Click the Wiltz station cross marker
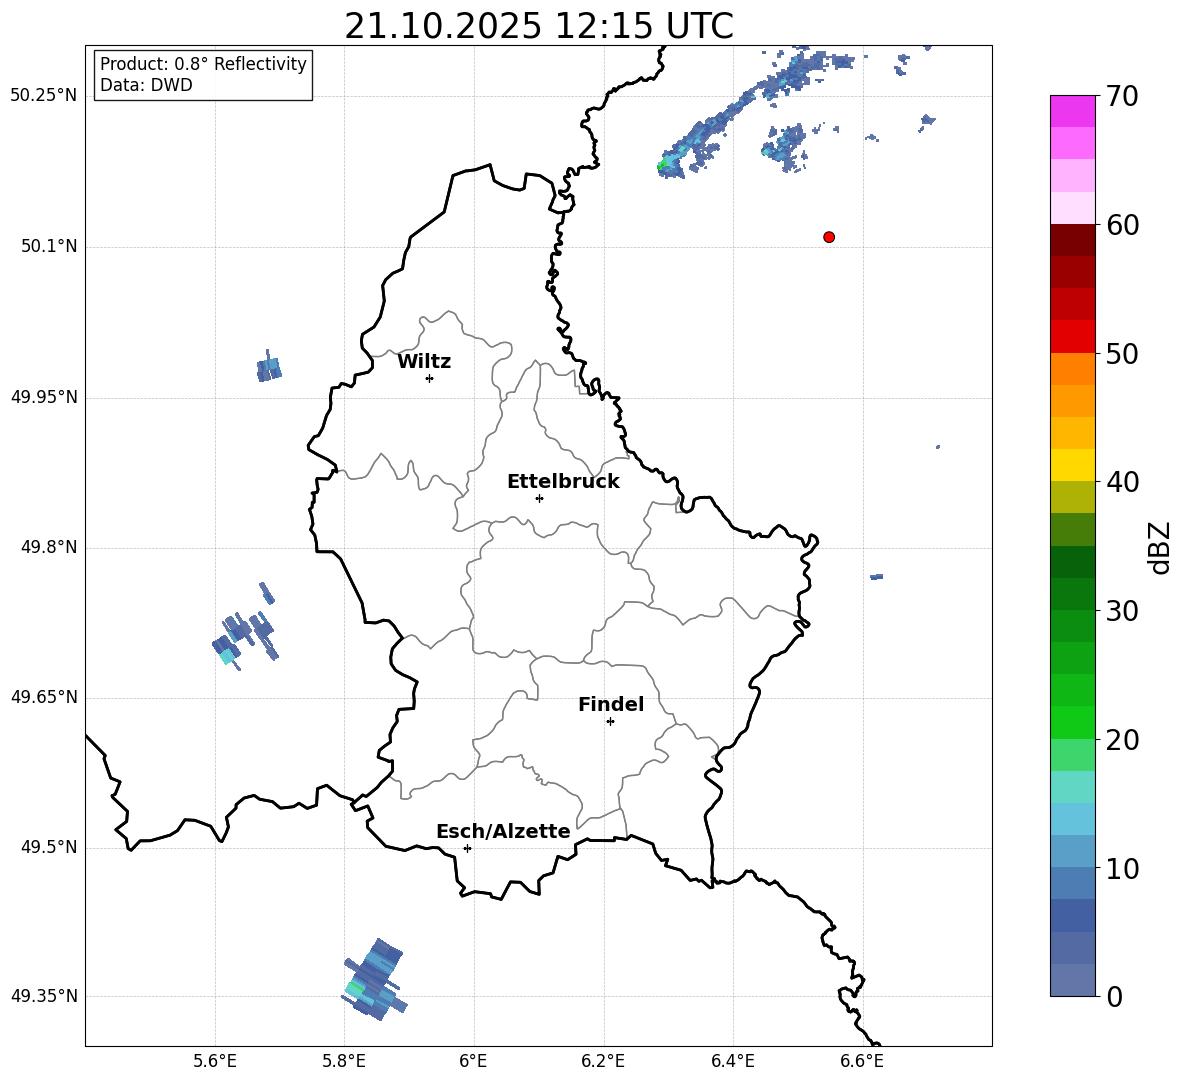This screenshot has height=1081, width=1184. pos(430,379)
